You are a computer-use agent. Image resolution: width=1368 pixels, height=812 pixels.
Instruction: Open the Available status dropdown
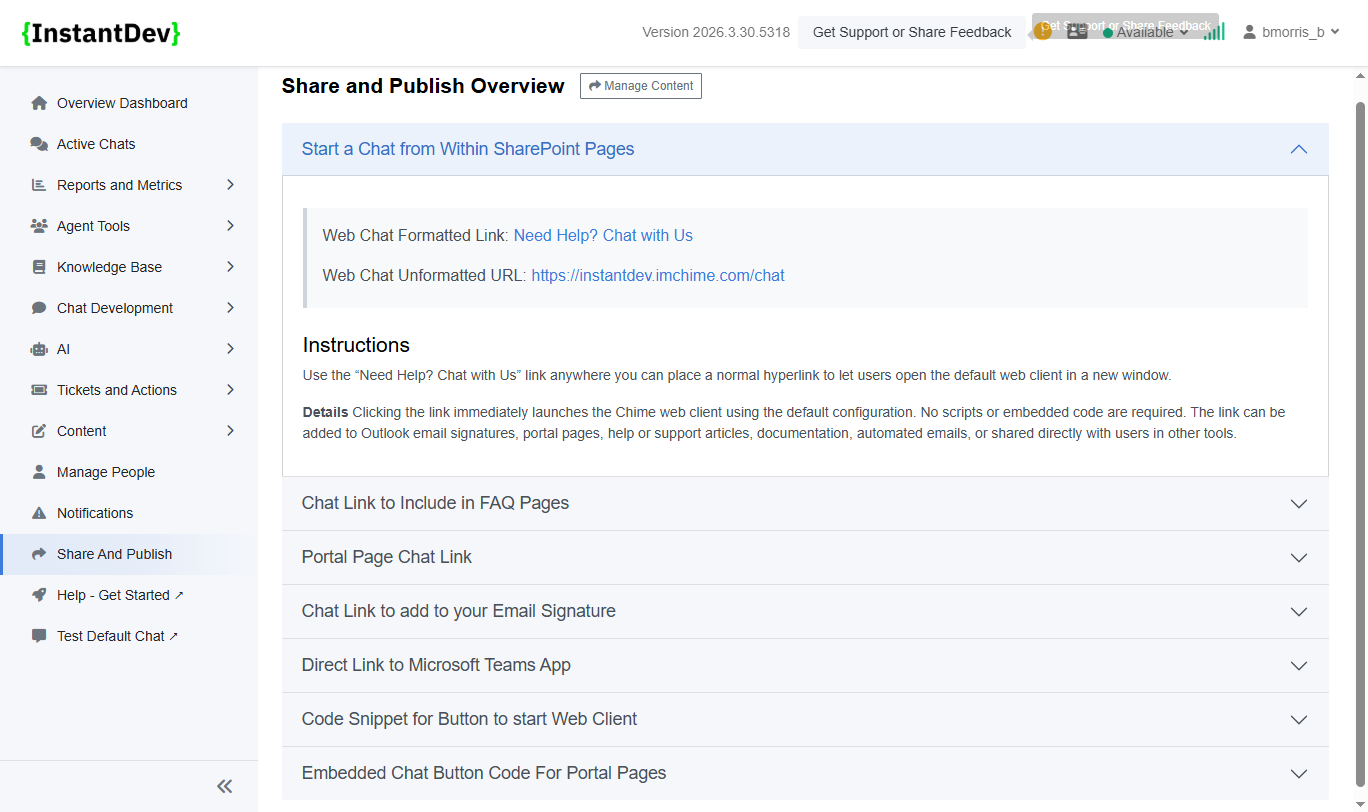point(1146,32)
